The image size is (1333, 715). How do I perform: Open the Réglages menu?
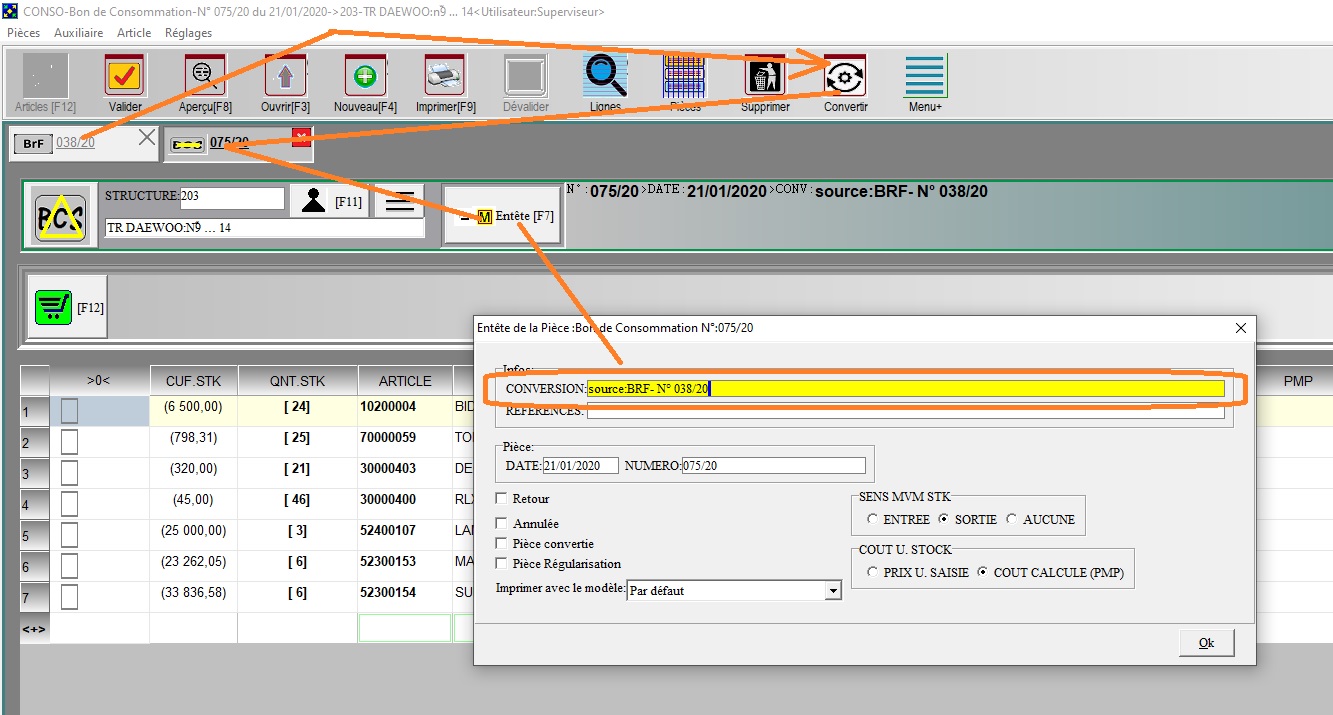click(189, 33)
